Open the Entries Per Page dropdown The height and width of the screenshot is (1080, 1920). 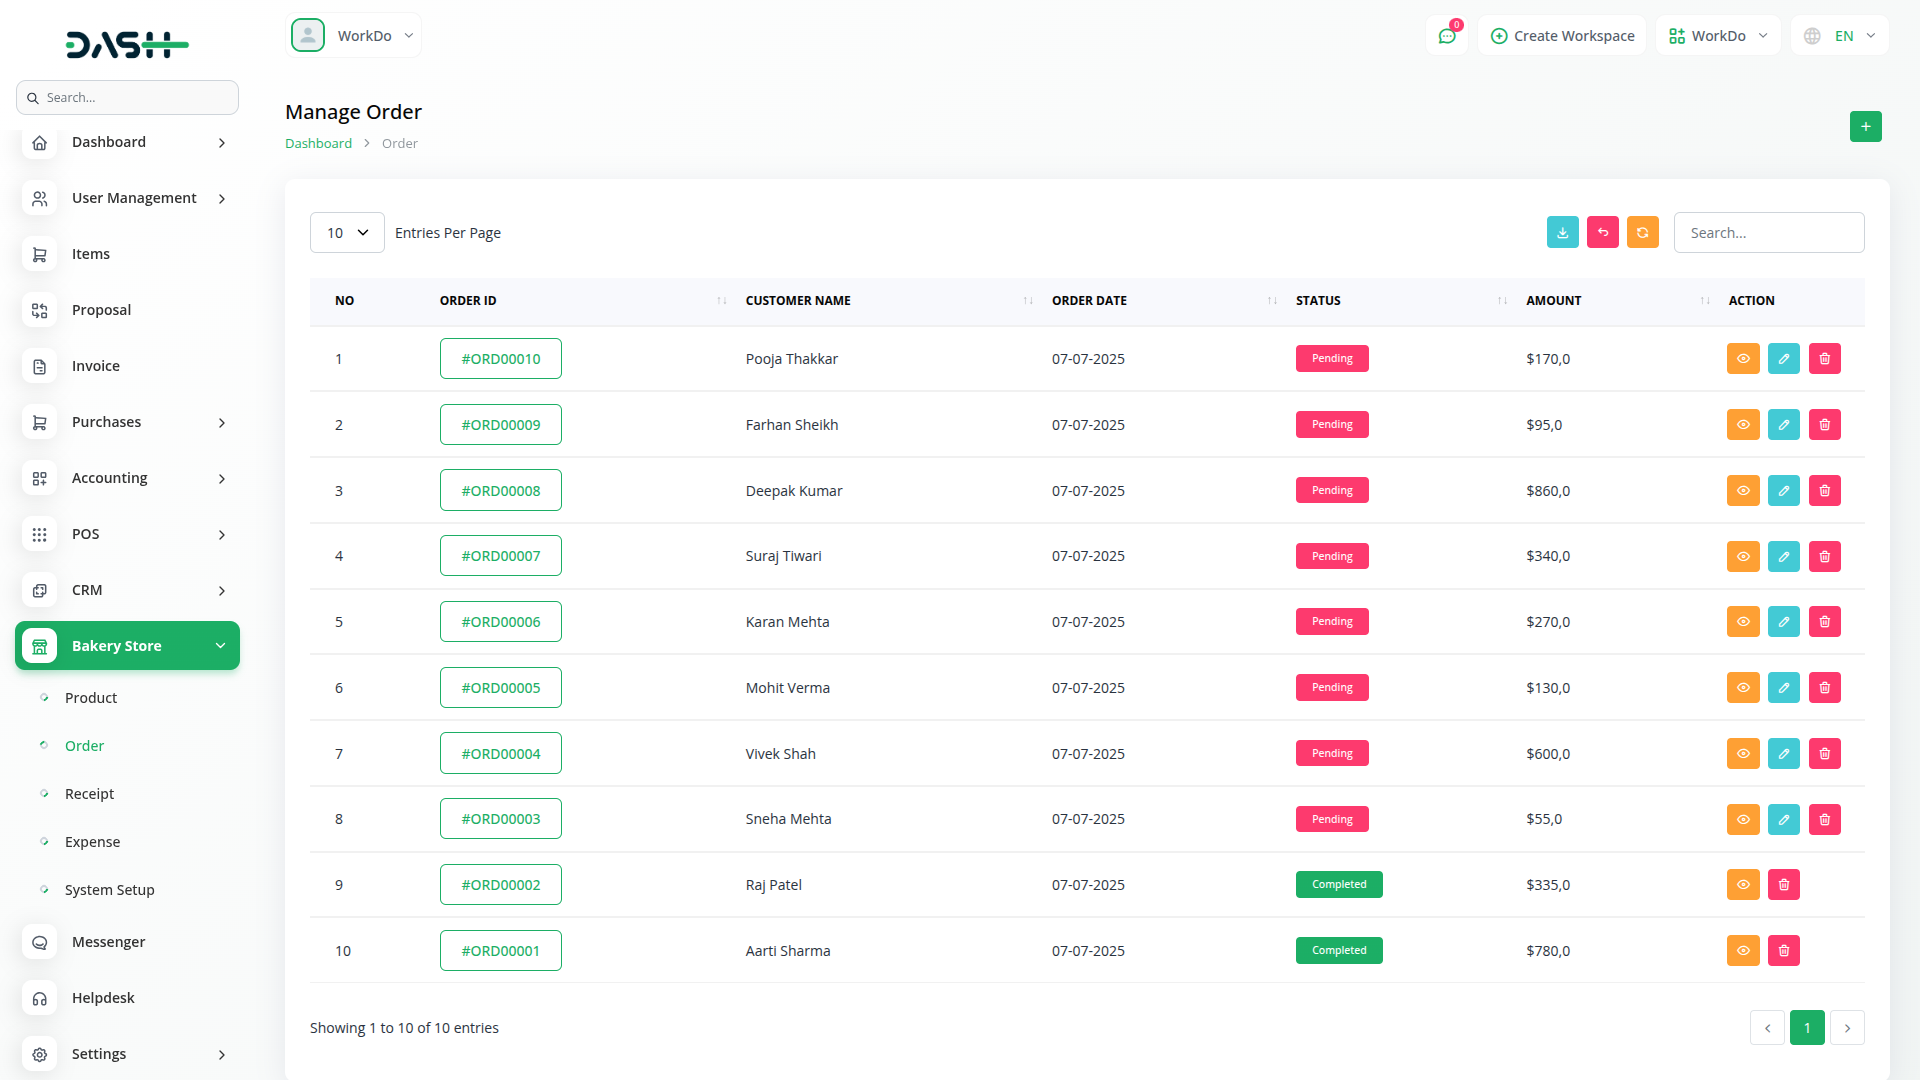point(347,233)
